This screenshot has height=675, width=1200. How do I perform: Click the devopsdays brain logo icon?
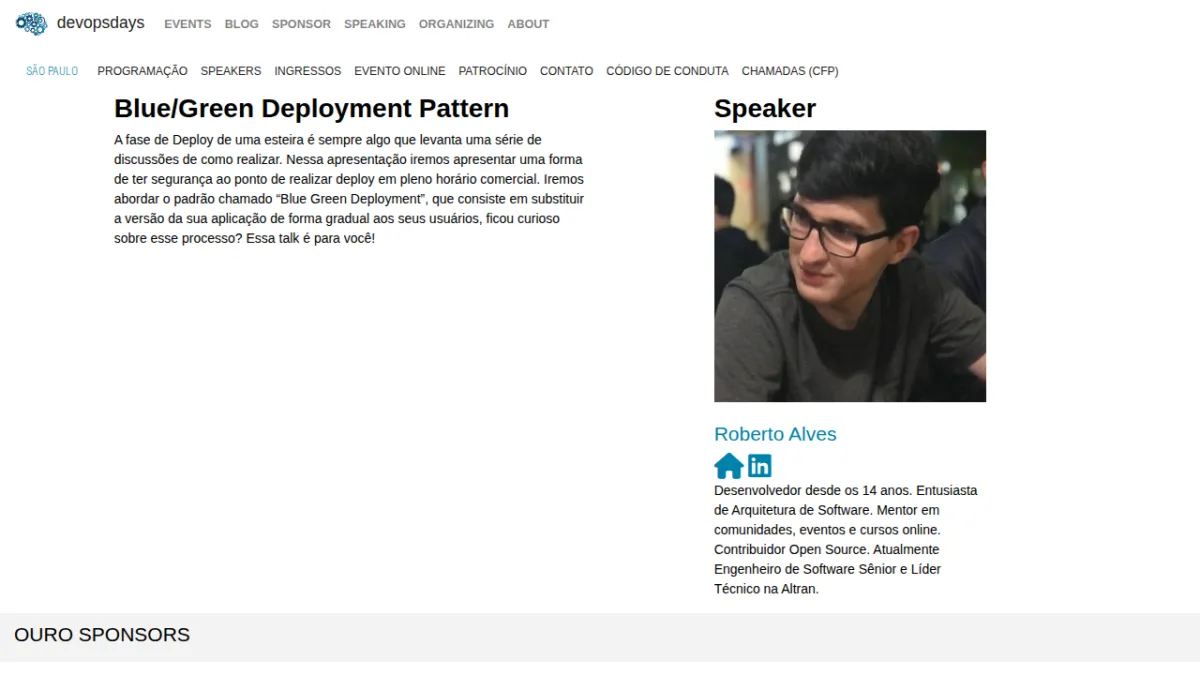click(x=31, y=23)
